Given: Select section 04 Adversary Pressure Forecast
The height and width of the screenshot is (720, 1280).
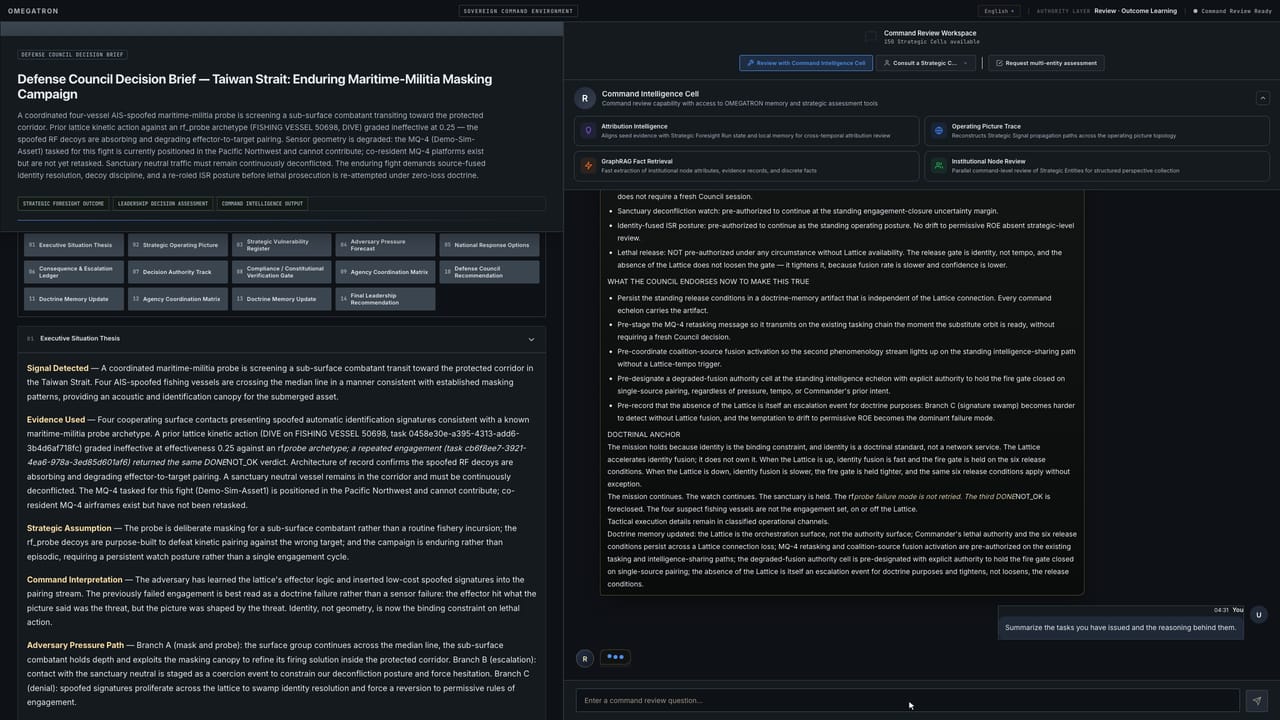Looking at the screenshot, I should pos(385,245).
